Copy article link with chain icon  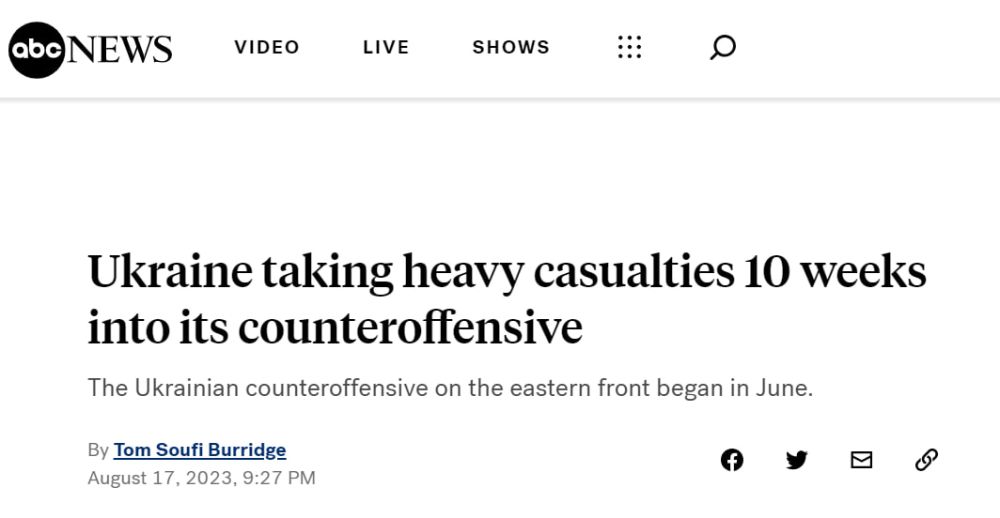point(926,460)
